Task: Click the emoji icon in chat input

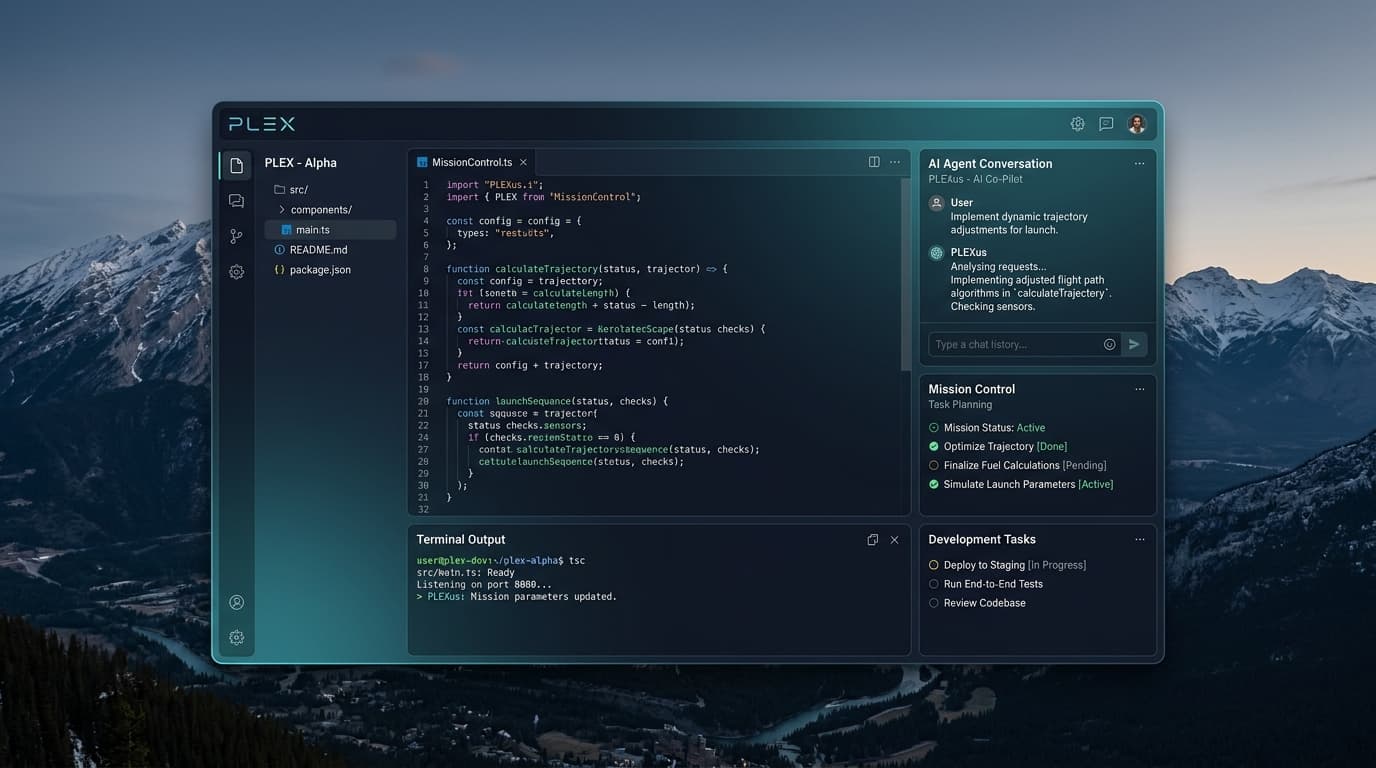Action: click(1109, 344)
